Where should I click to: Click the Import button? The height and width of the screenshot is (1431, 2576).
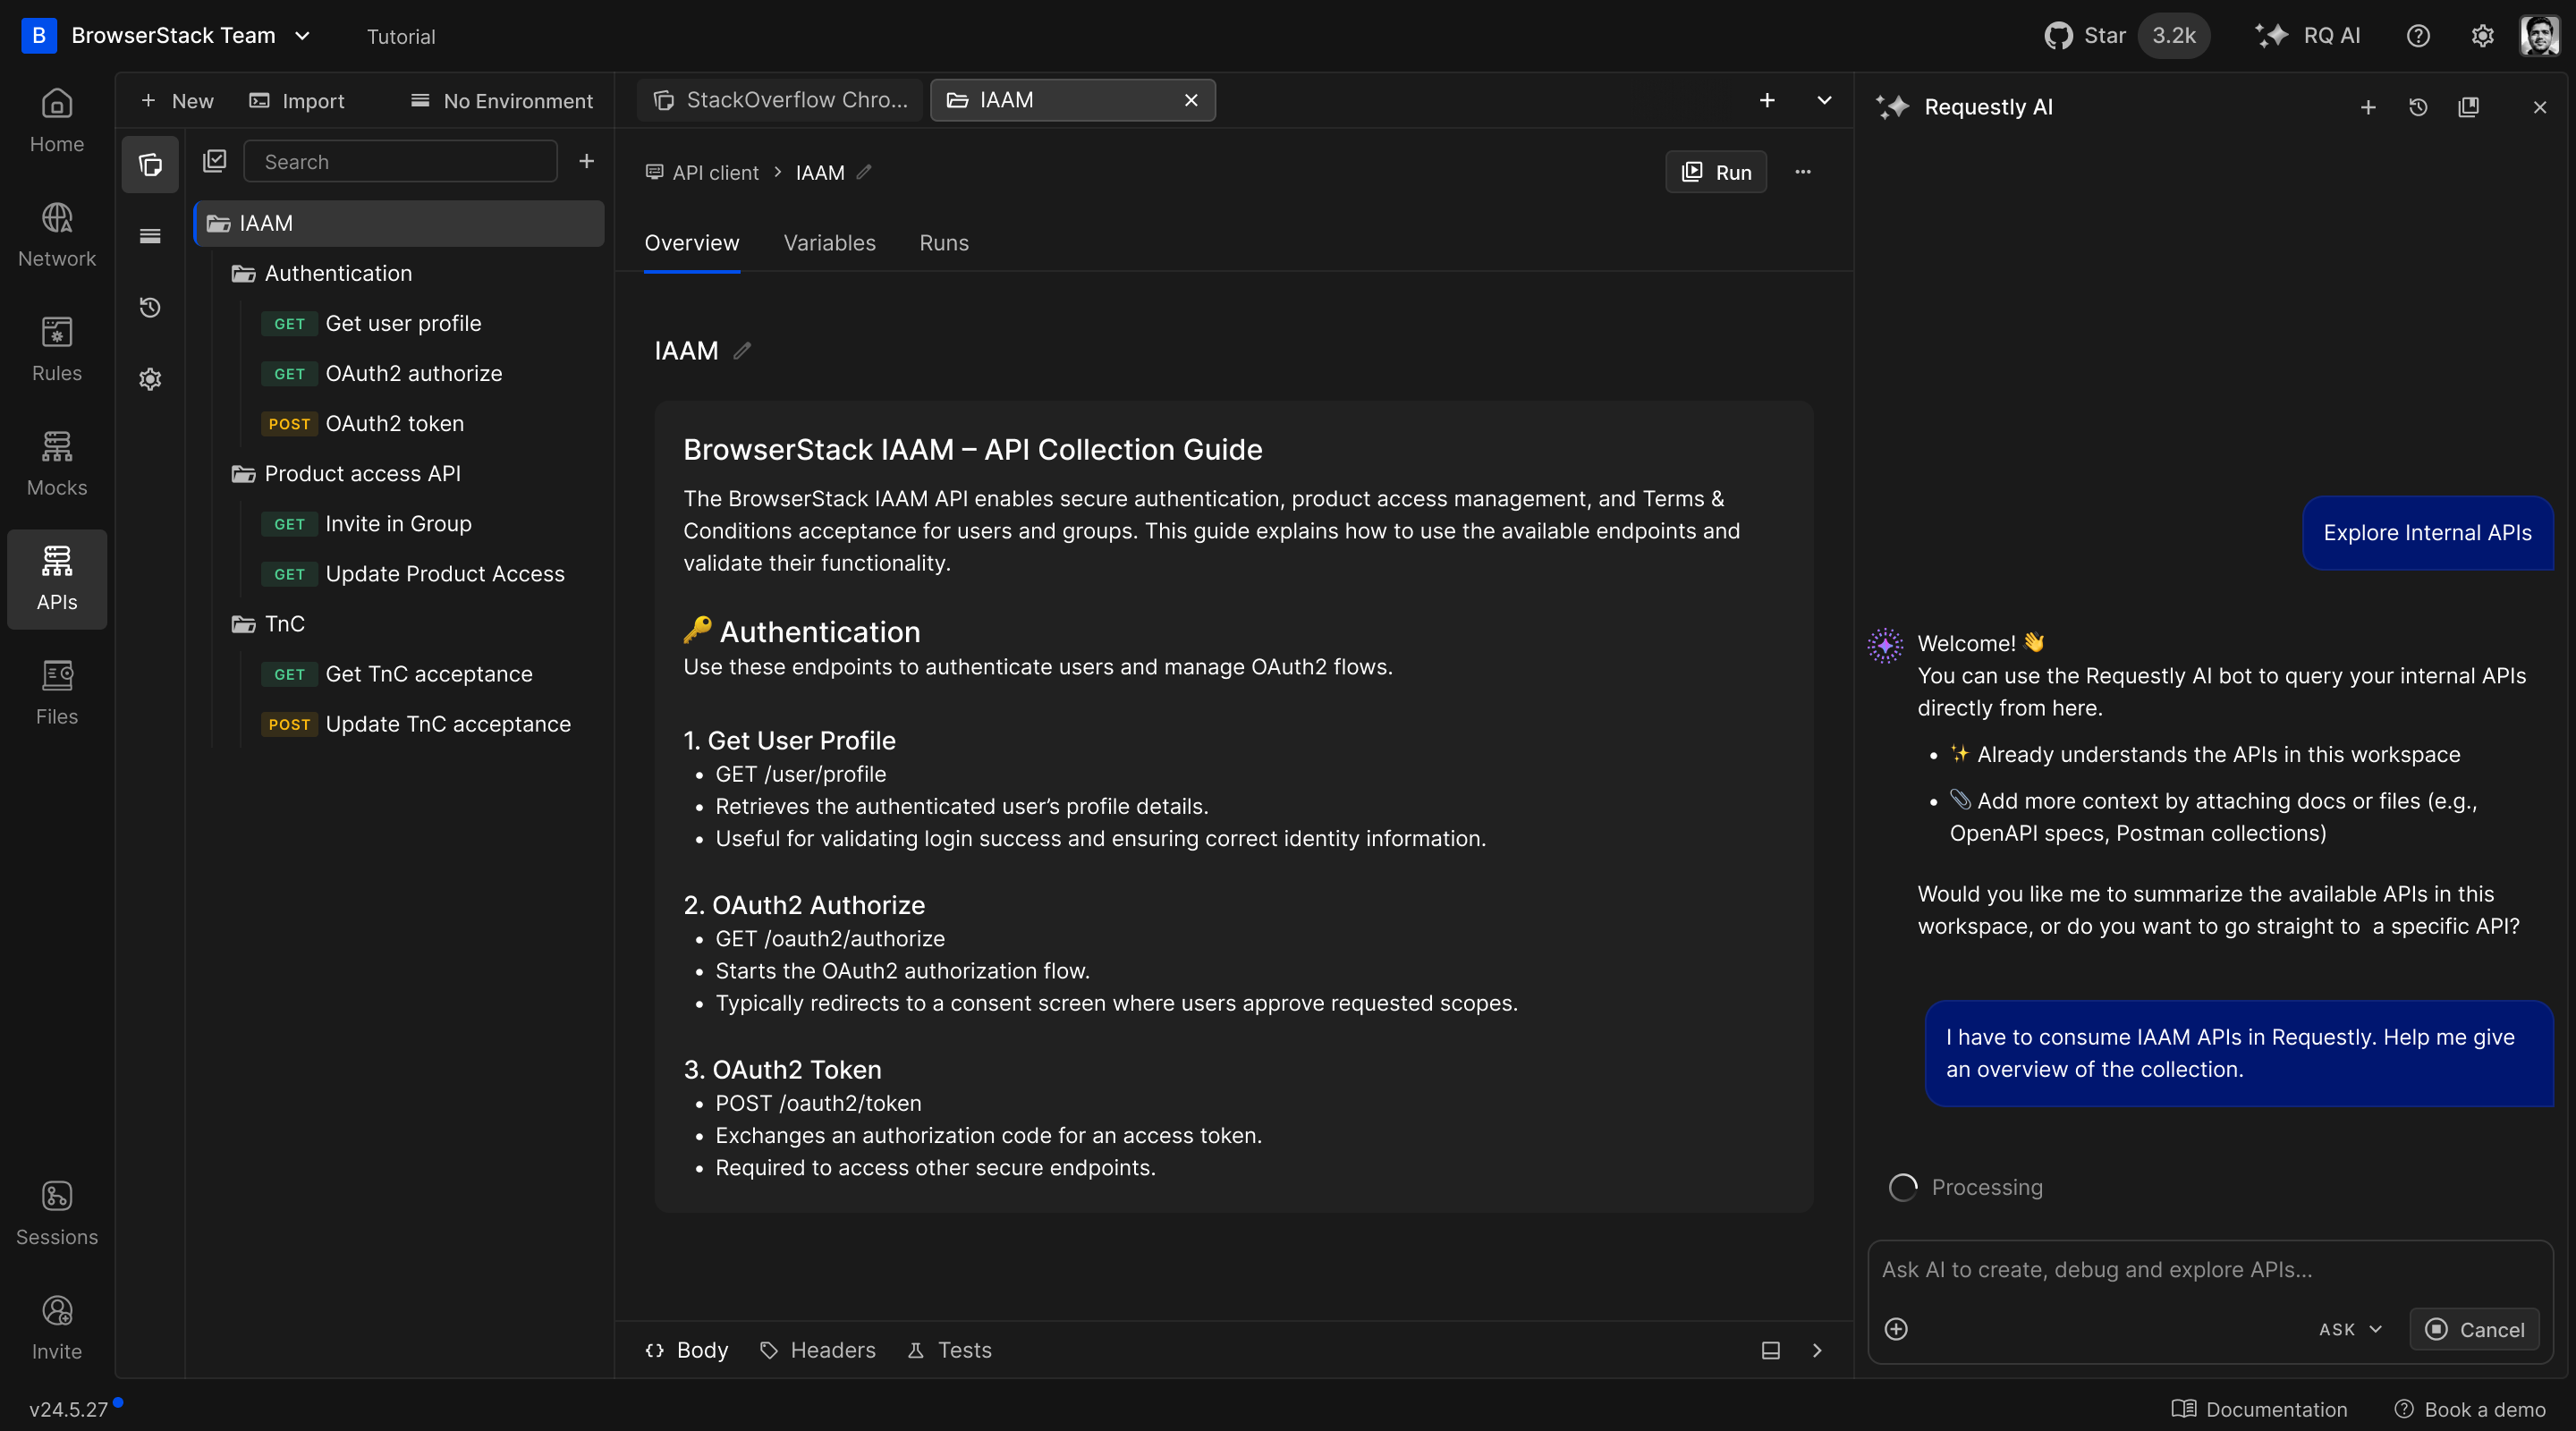coord(296,101)
